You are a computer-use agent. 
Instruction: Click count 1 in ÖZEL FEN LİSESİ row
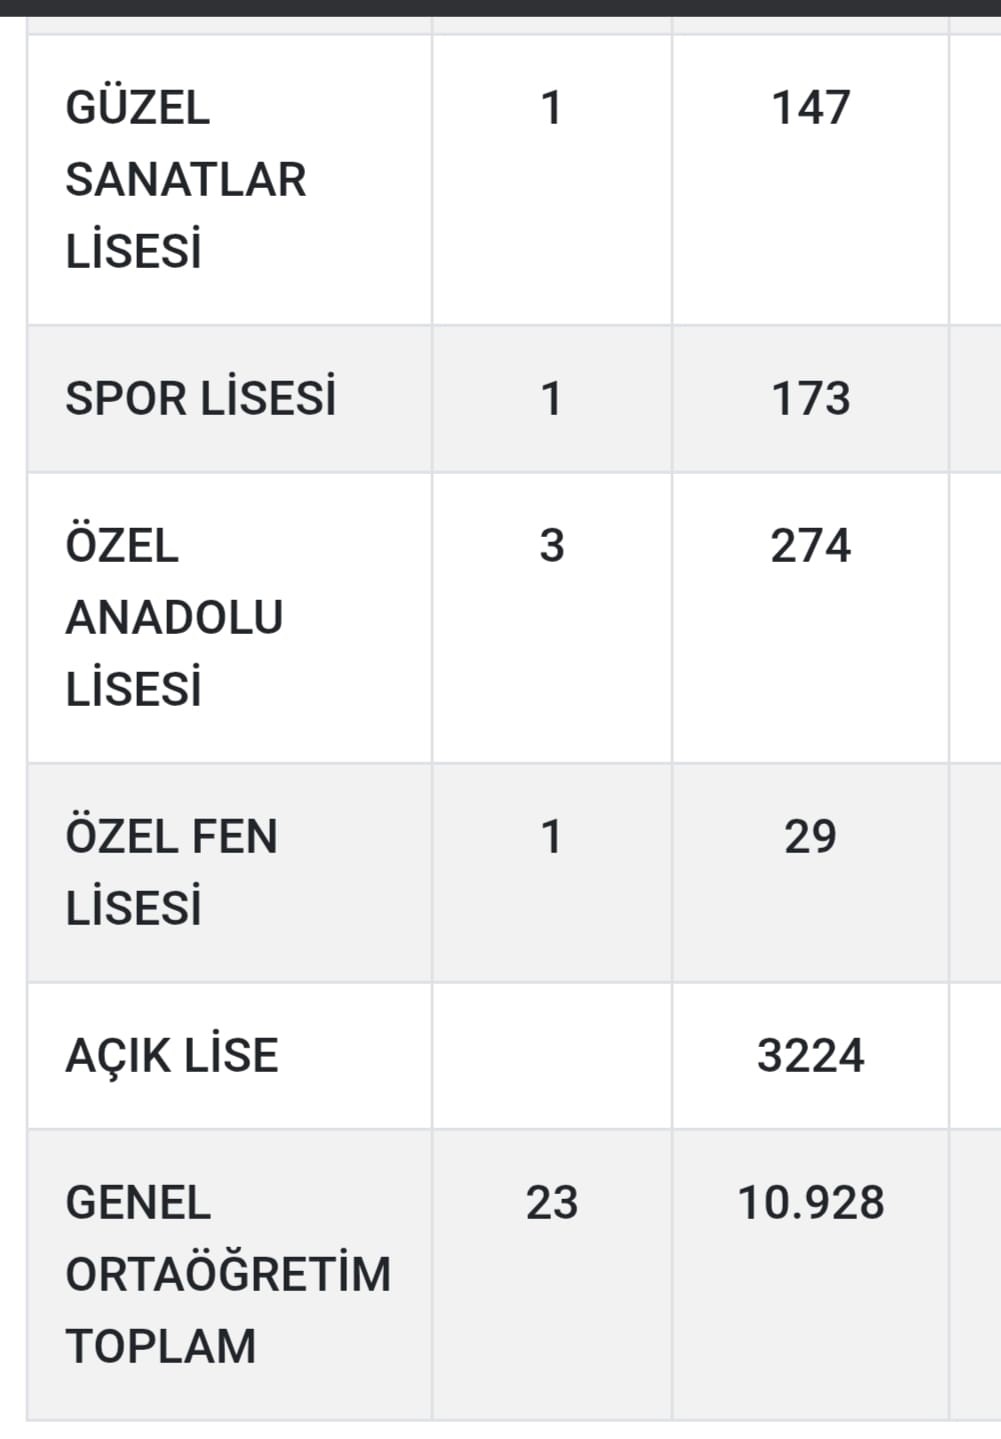coord(551,837)
